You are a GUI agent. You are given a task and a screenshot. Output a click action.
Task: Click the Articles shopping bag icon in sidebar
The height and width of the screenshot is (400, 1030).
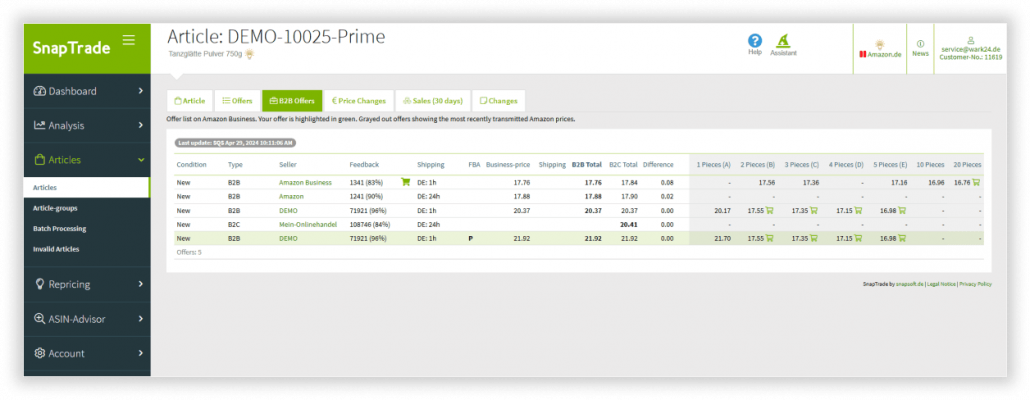pyautogui.click(x=39, y=160)
